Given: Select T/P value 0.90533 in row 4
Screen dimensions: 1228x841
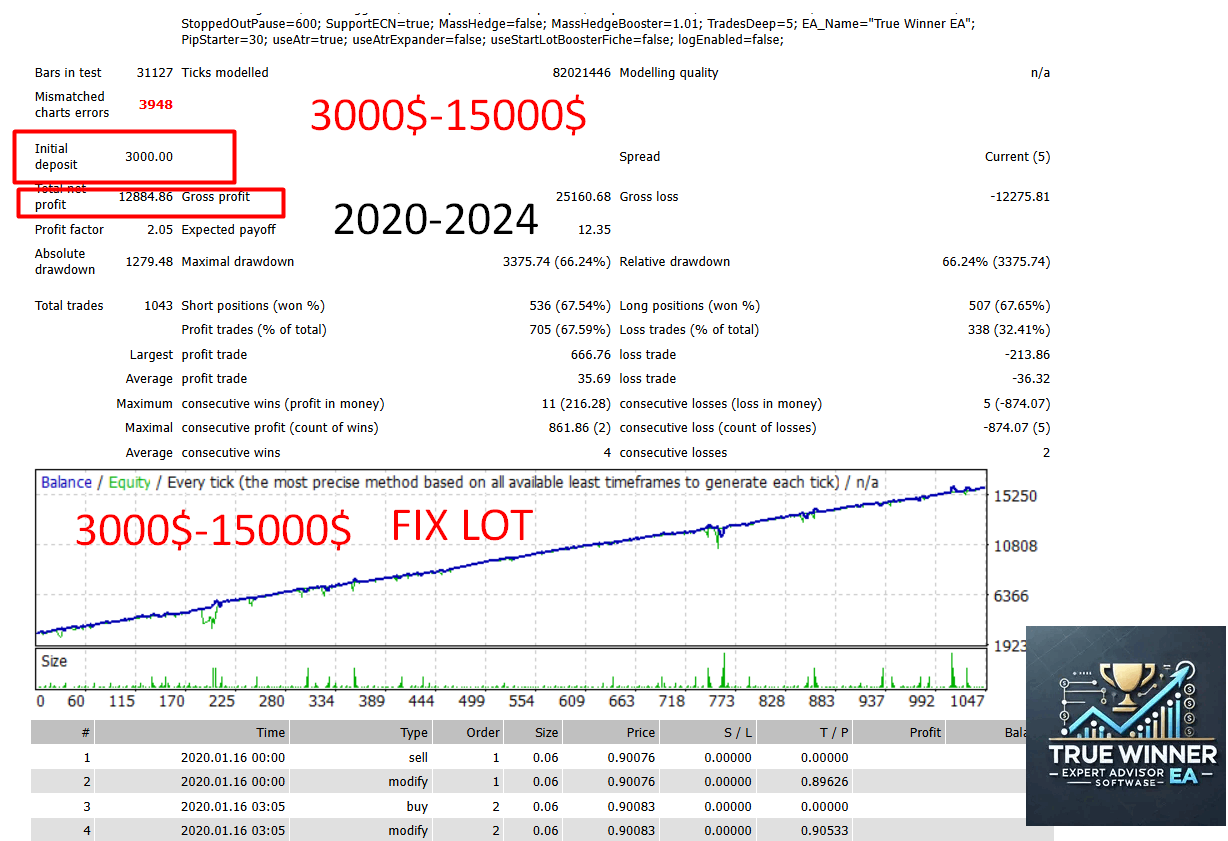Looking at the screenshot, I should tap(824, 831).
